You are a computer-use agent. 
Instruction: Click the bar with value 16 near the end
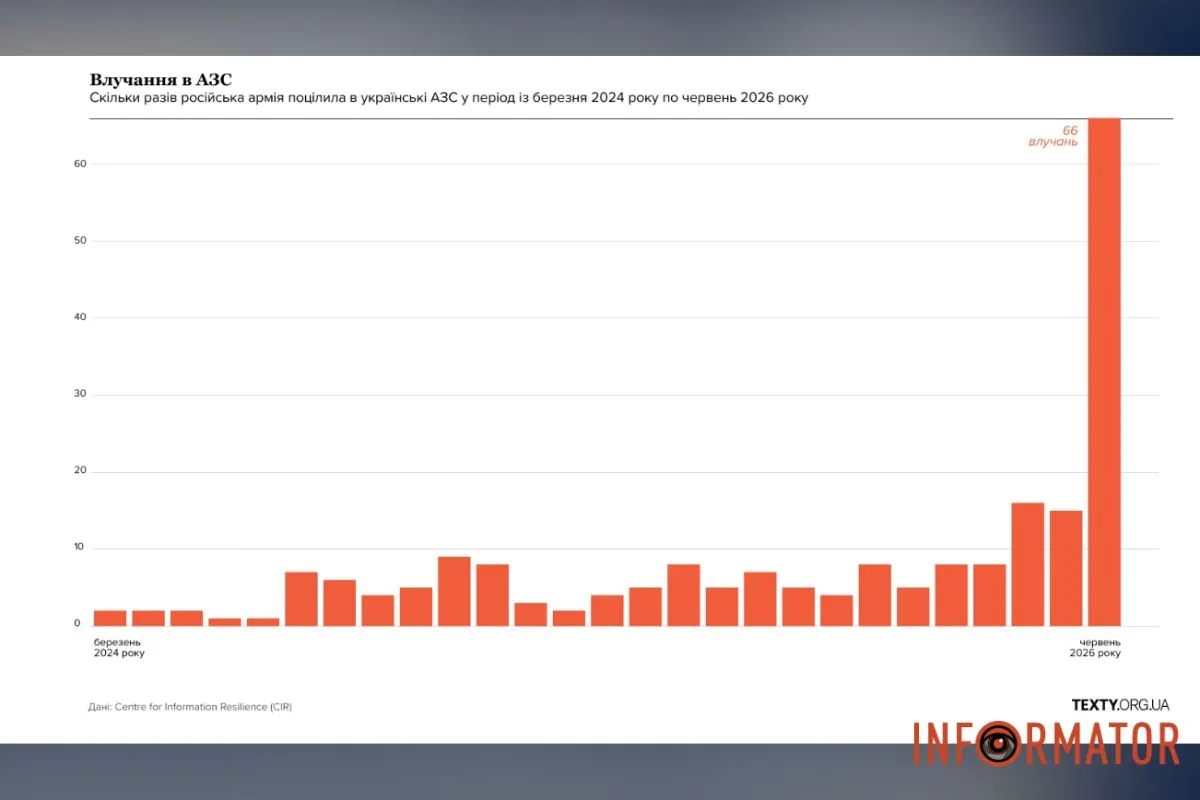coord(1028,564)
